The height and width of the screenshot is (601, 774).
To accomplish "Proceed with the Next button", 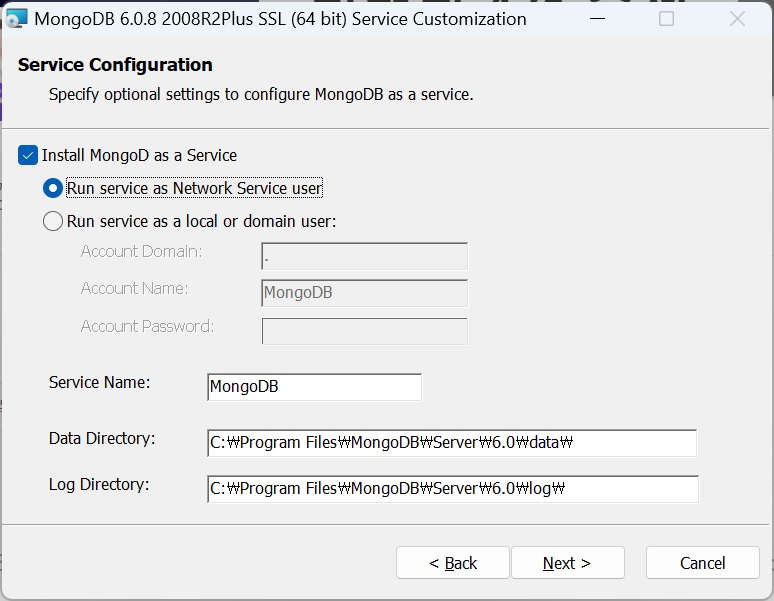I will point(568,563).
